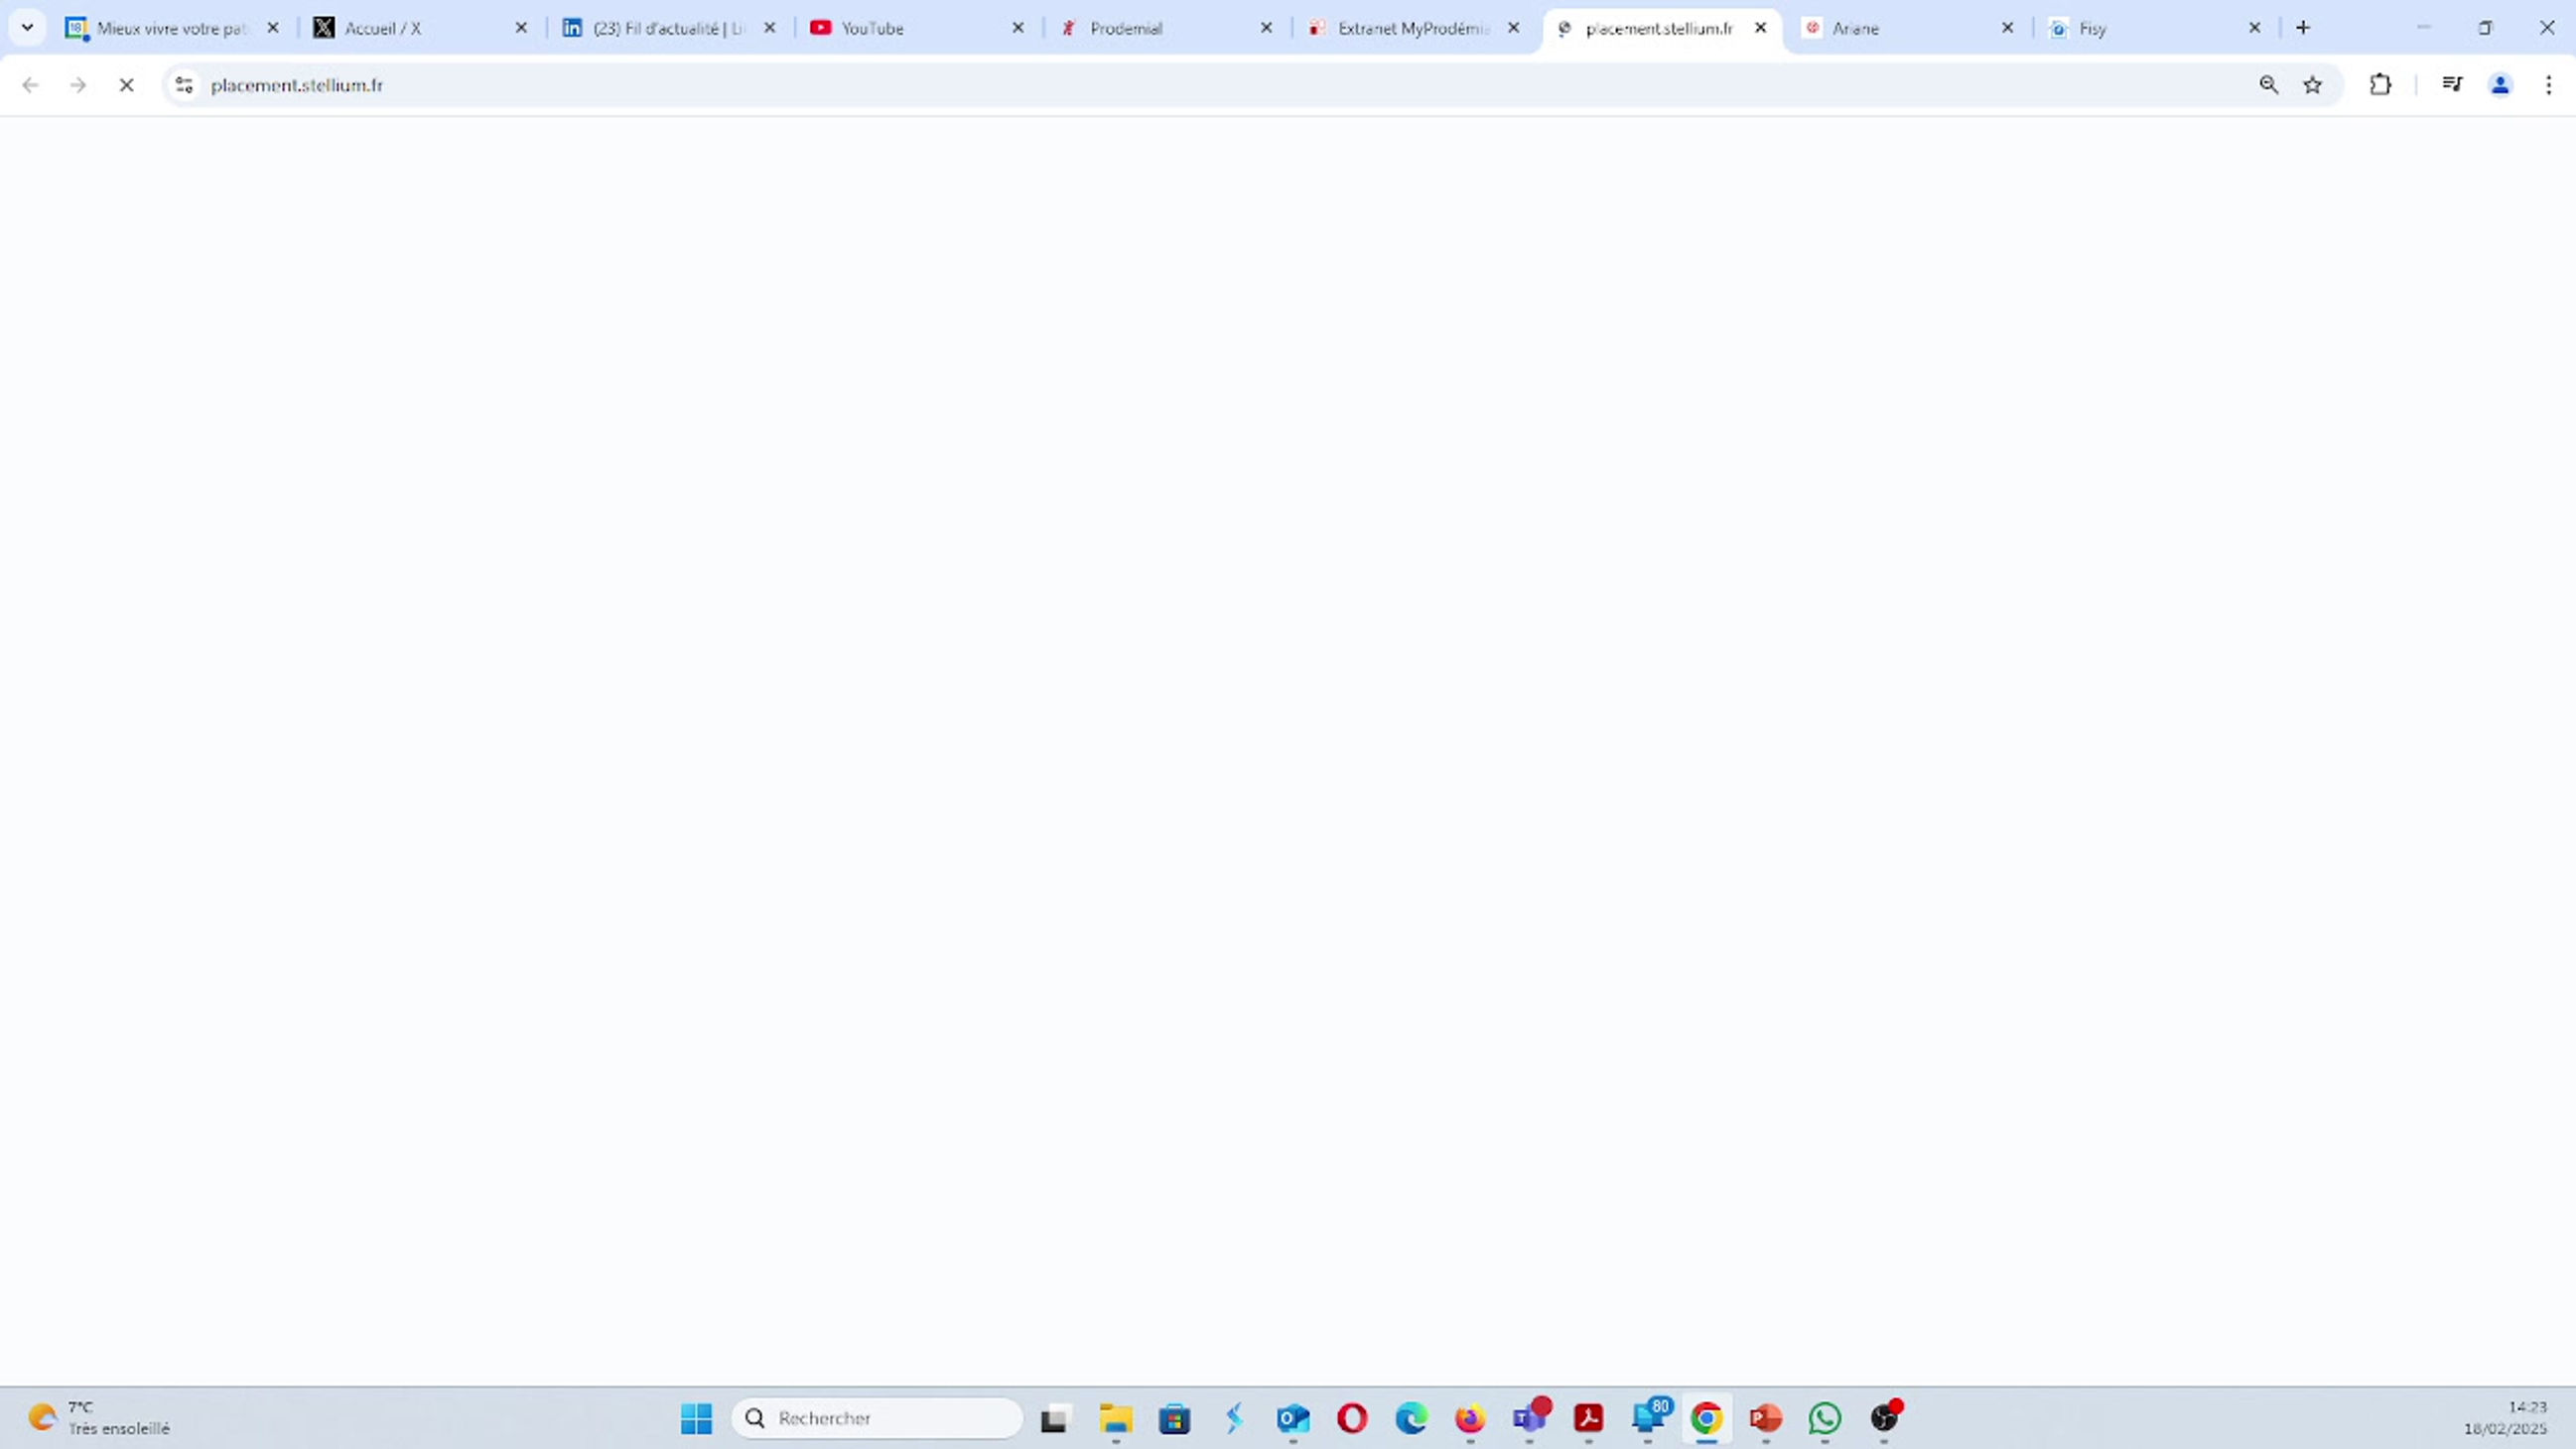Open a new tab with the plus button
This screenshot has width=2576, height=1449.
pyautogui.click(x=2302, y=27)
